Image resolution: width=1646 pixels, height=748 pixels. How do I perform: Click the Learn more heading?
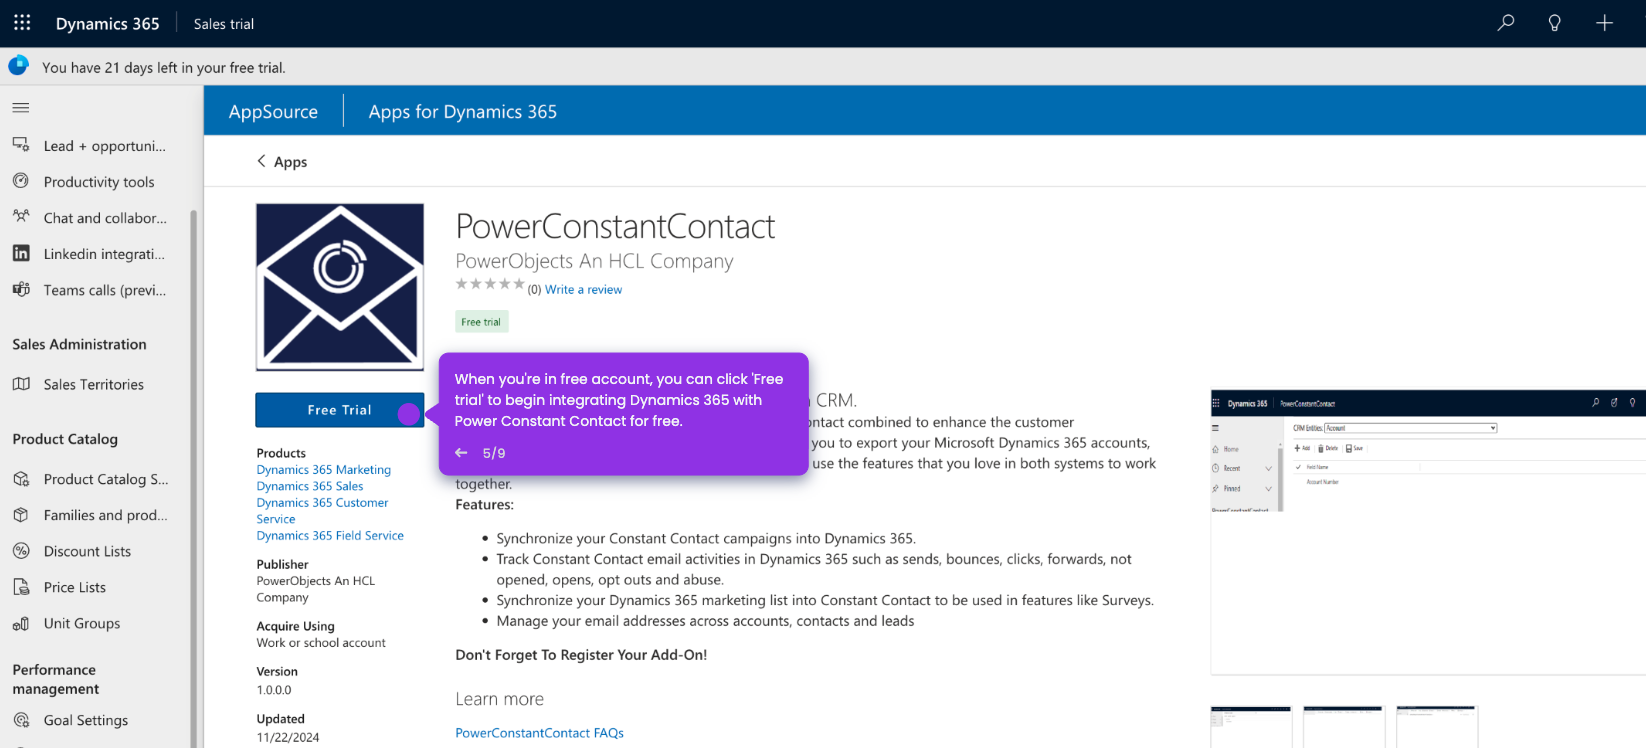pos(500,699)
